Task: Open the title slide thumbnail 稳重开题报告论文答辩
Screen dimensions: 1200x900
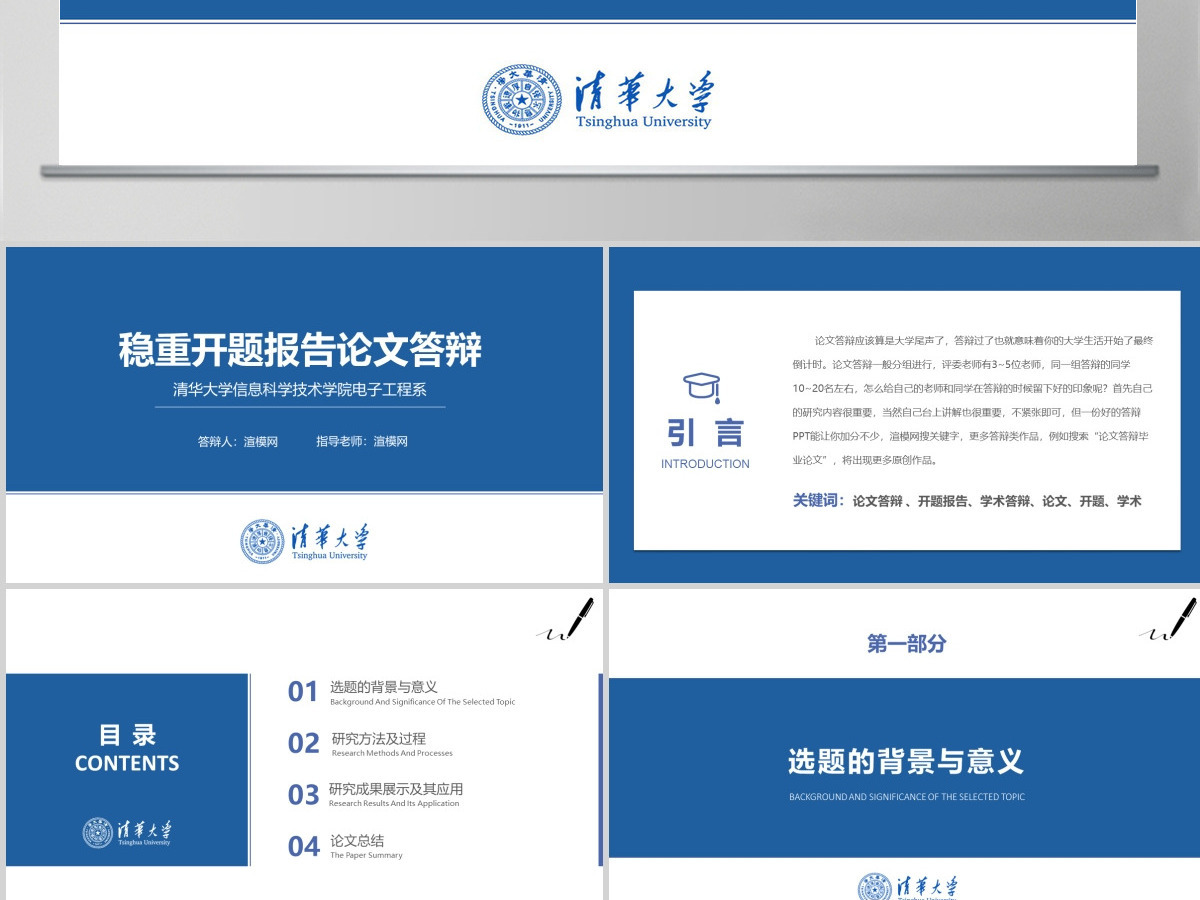Action: [x=305, y=415]
